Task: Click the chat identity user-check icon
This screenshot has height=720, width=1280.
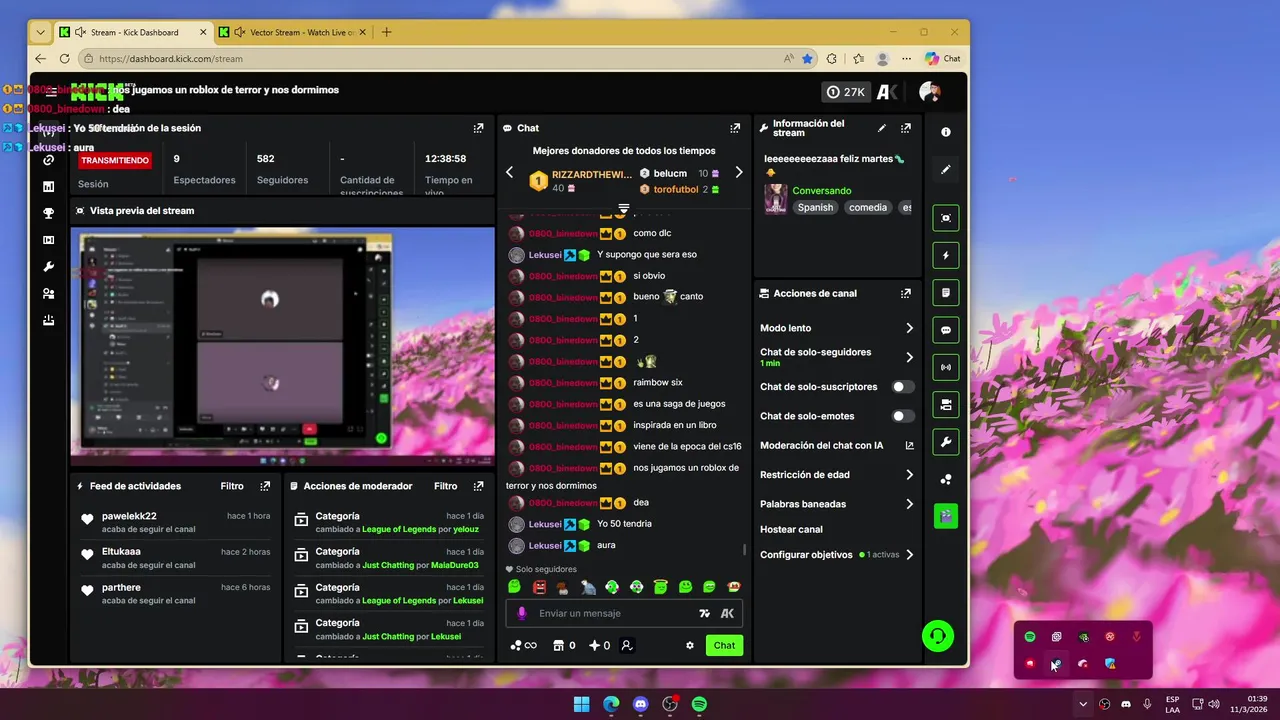Action: 627,645
